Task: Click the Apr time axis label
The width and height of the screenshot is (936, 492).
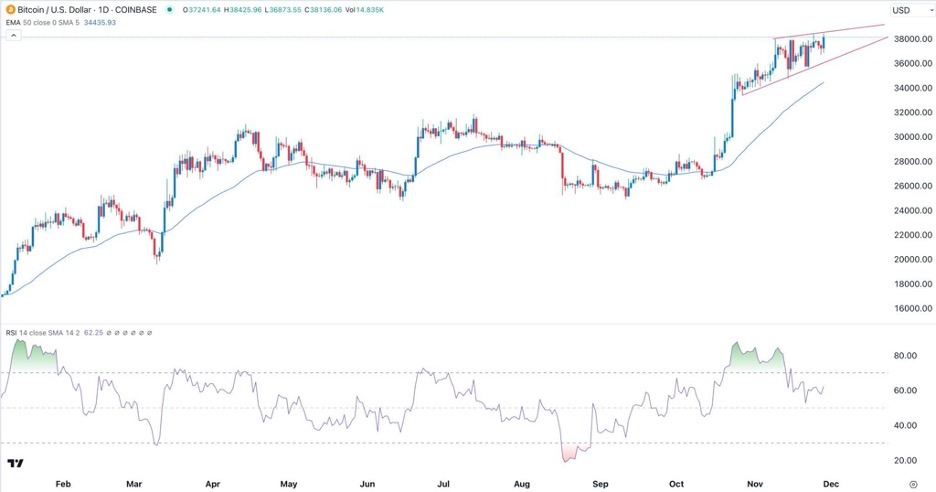Action: pyautogui.click(x=213, y=484)
